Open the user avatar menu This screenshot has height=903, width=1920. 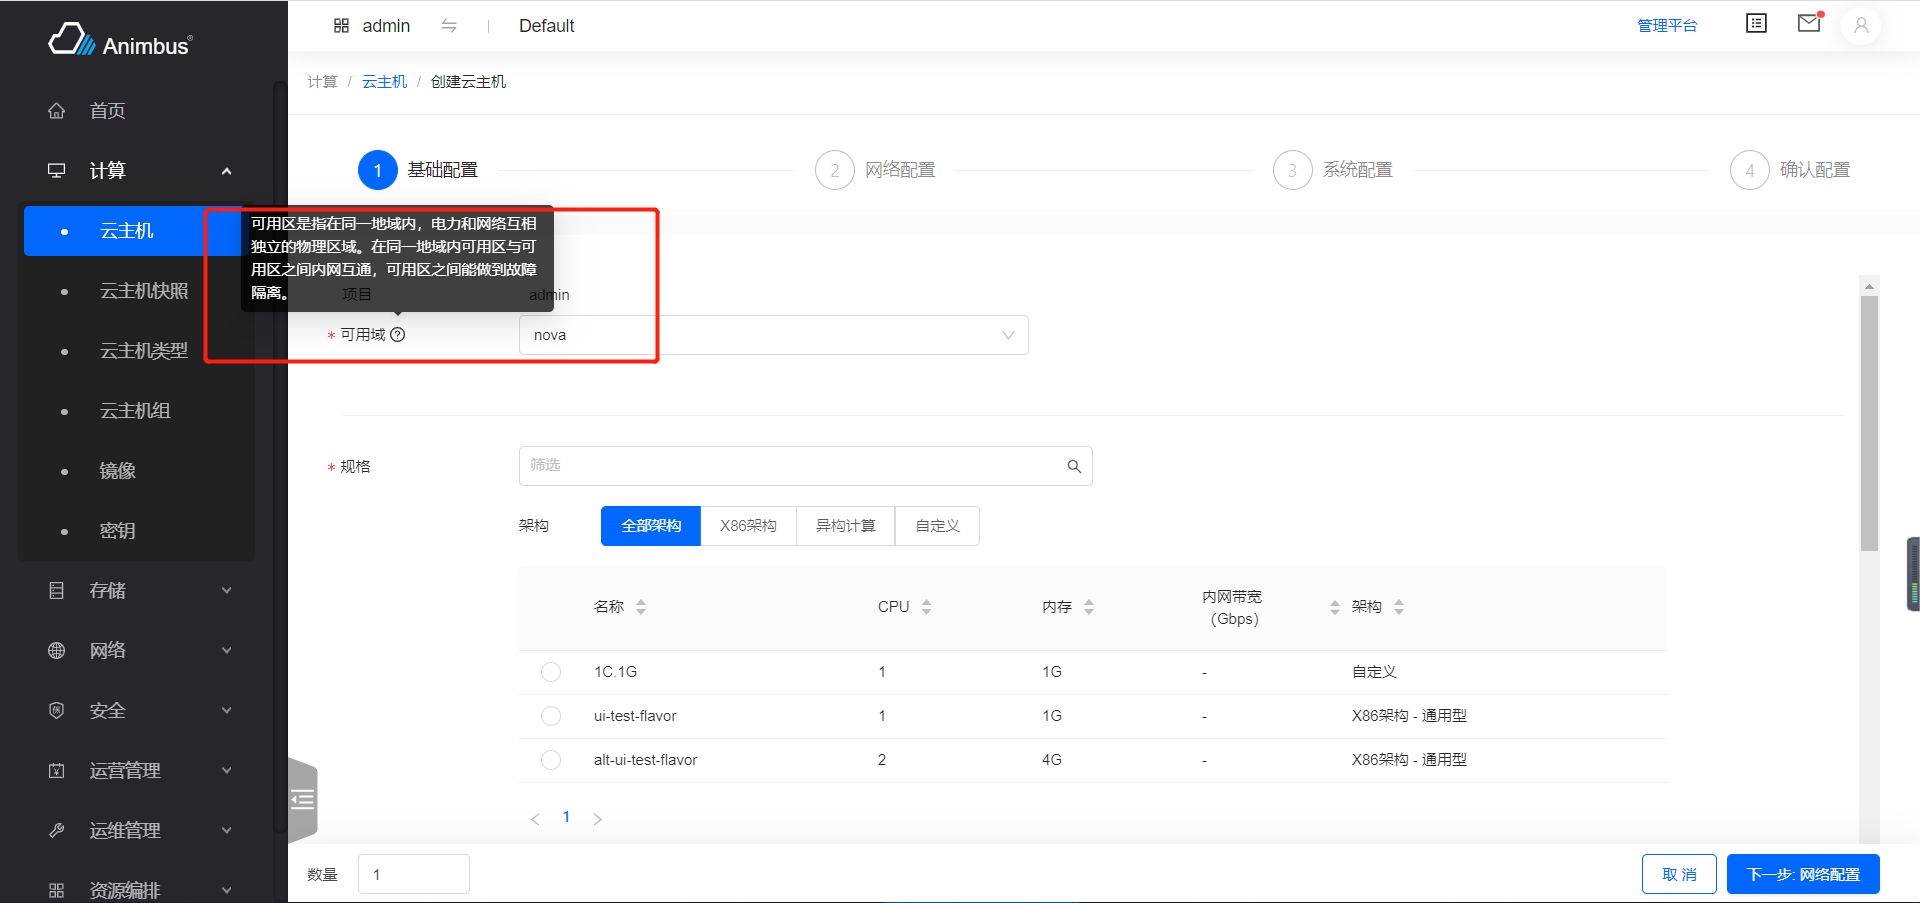(1861, 26)
